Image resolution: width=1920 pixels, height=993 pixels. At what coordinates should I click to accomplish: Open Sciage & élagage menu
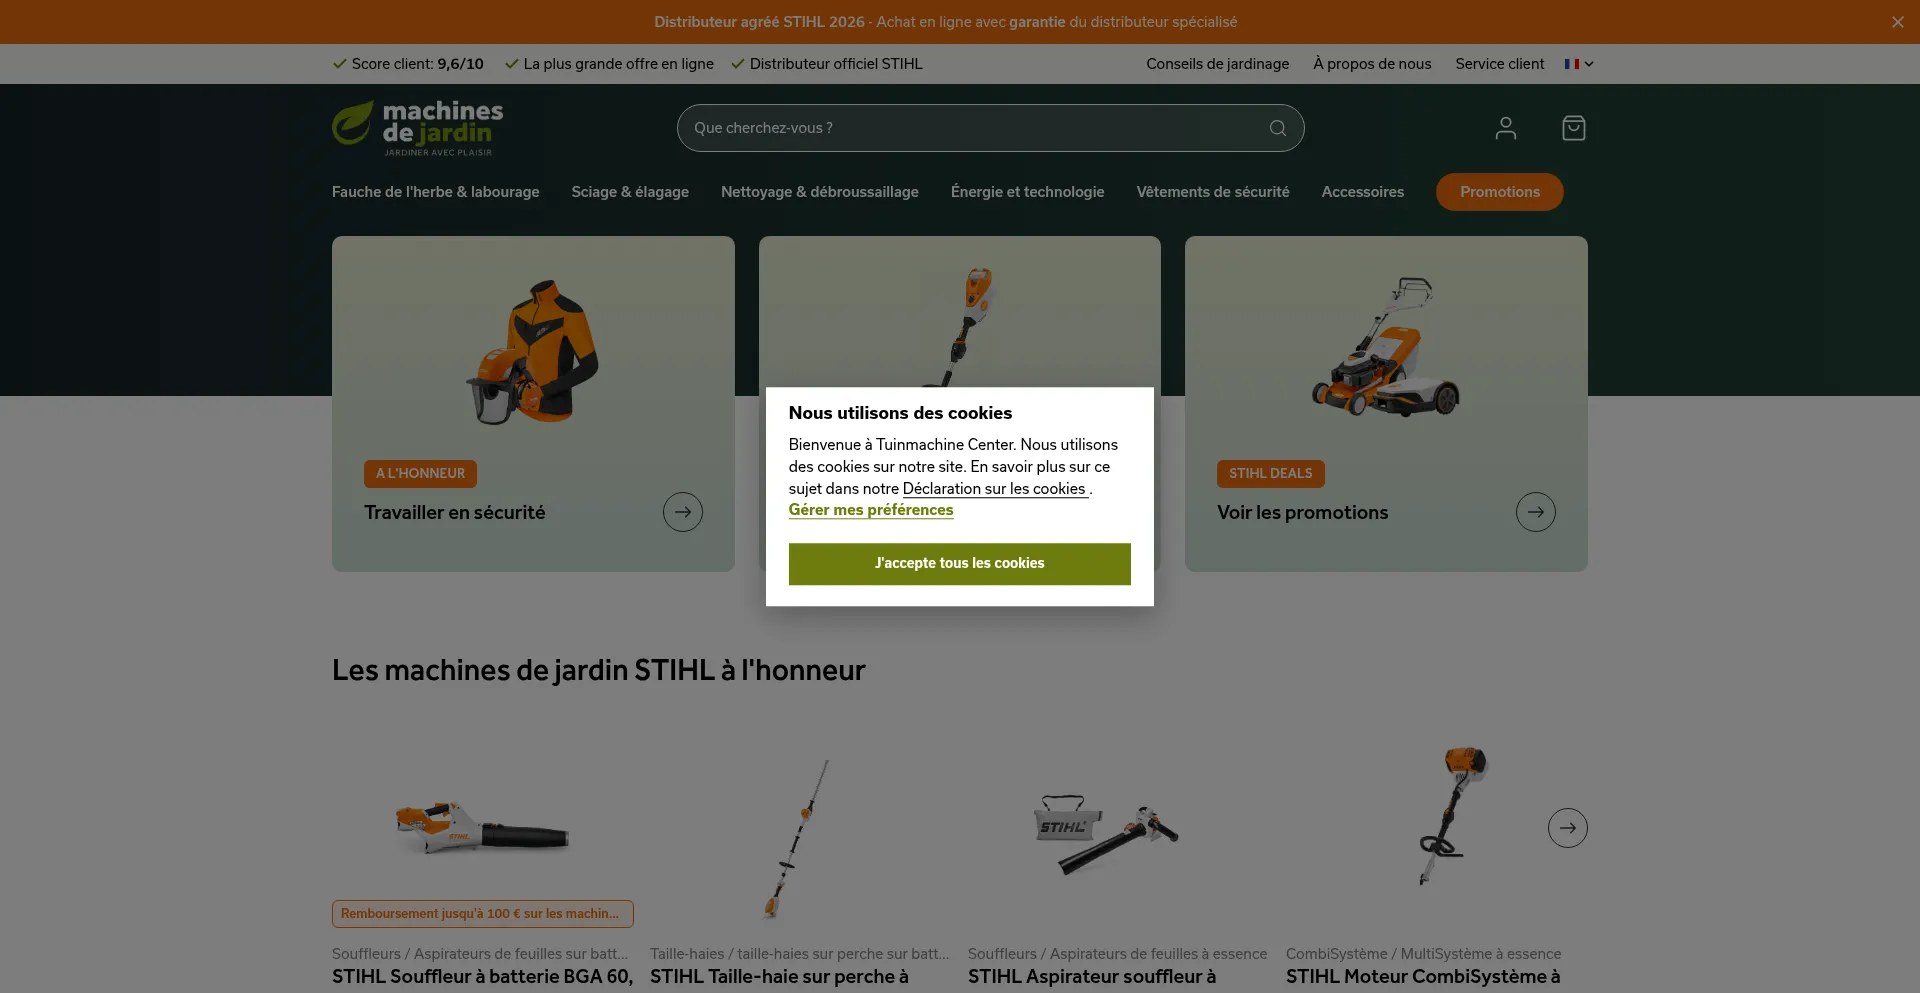click(x=630, y=192)
